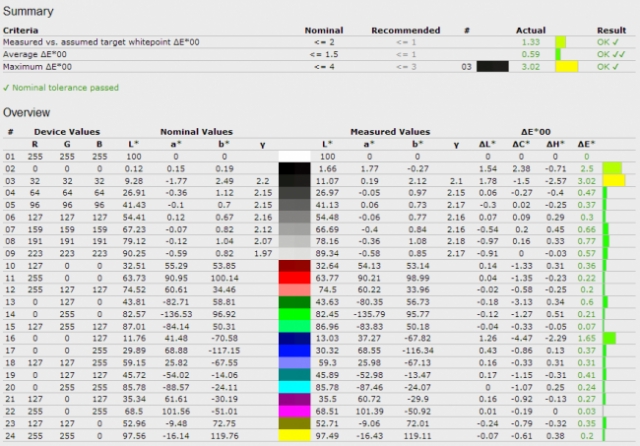Pick the bright green swatch in row 14
The image size is (640, 446).
pyautogui.click(x=294, y=313)
